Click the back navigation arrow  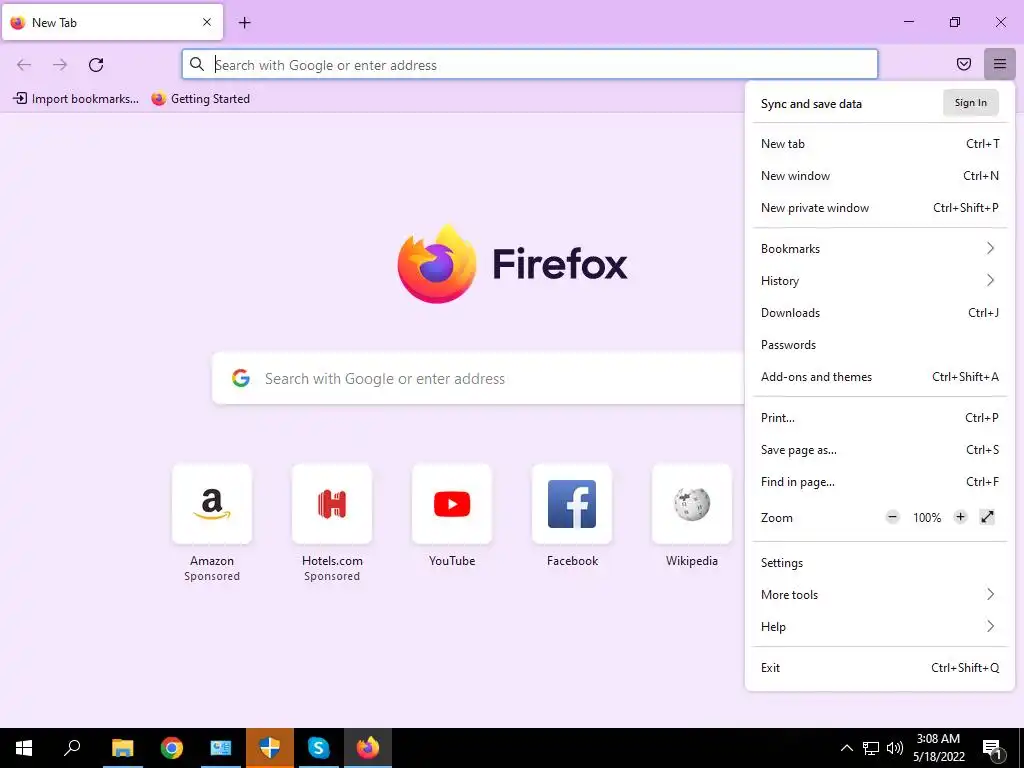(x=24, y=65)
